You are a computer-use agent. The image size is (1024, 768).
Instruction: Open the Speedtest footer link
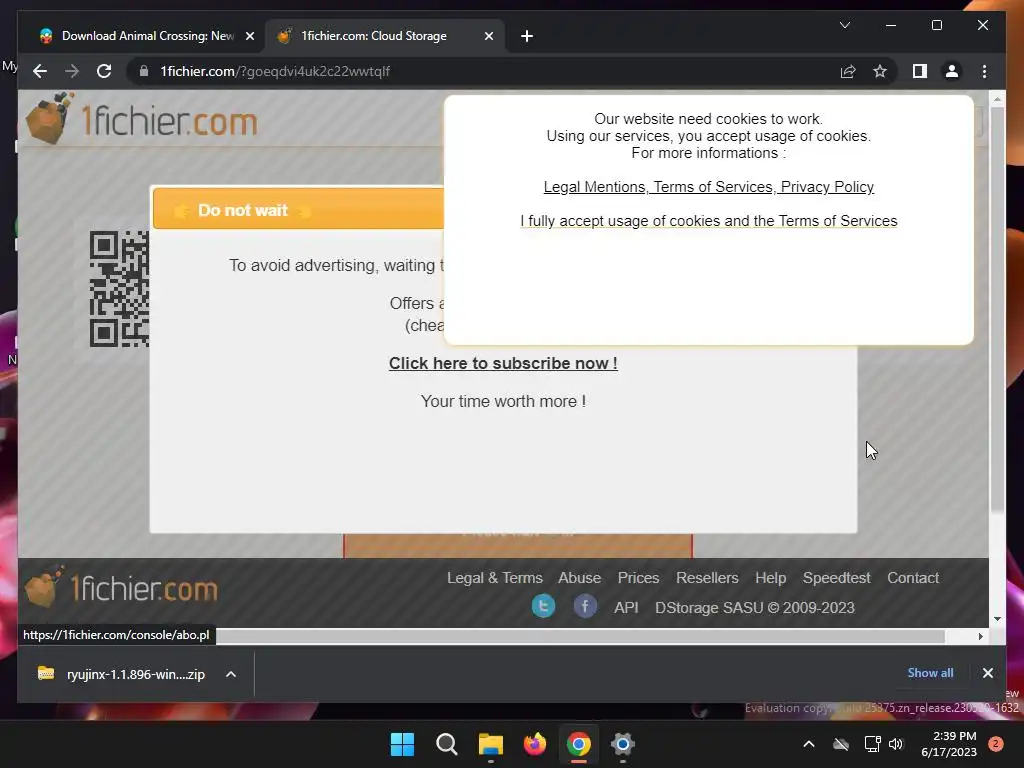(837, 578)
